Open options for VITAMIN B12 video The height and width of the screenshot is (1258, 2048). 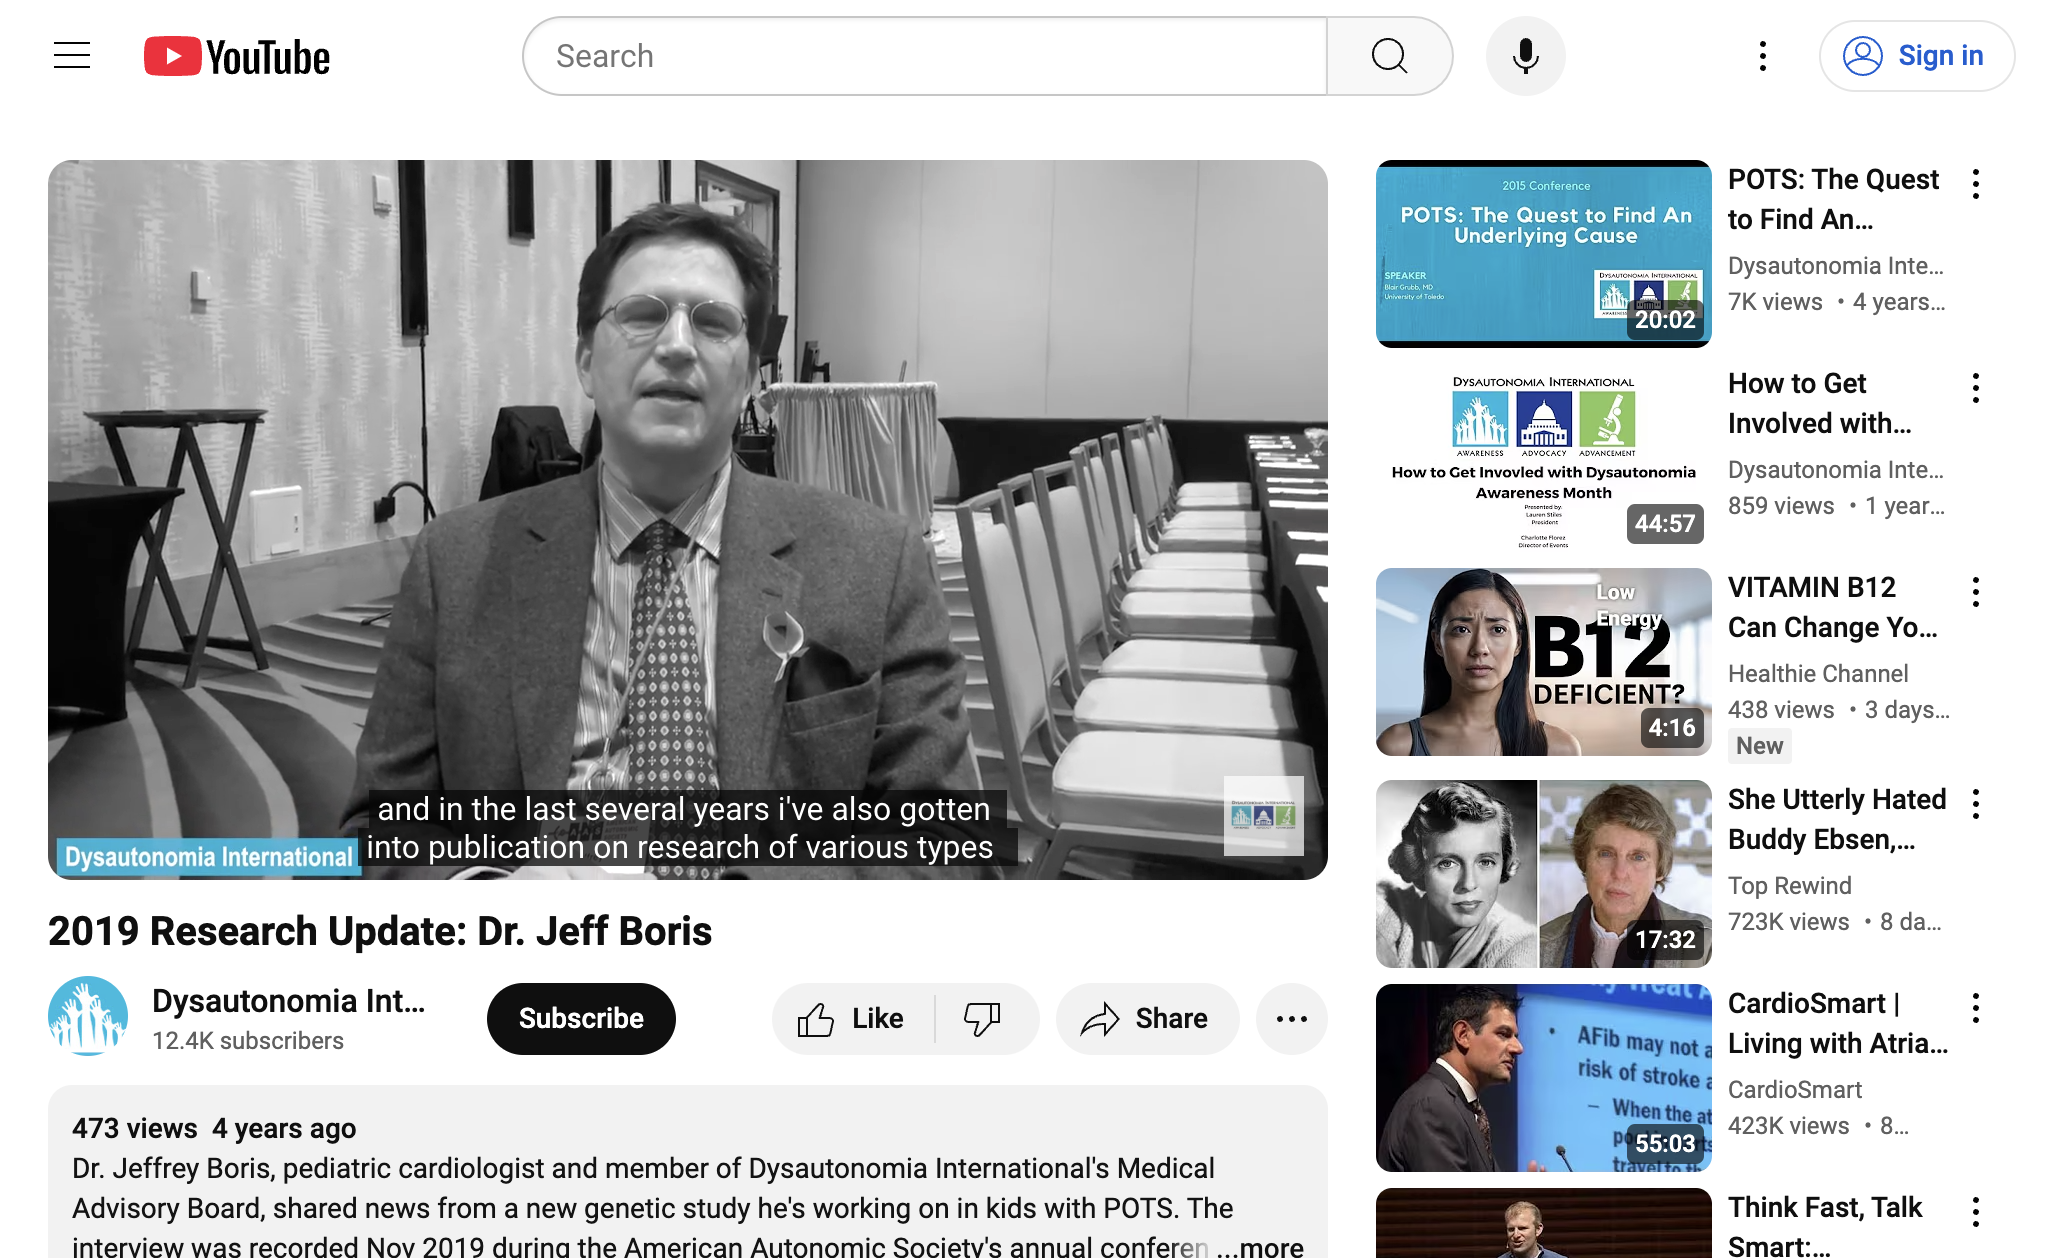1976,592
